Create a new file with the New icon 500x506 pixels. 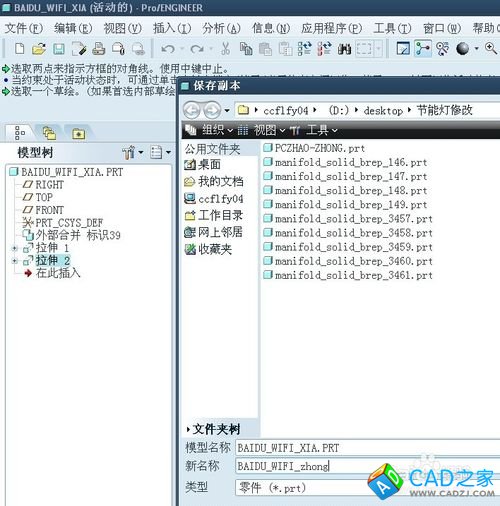coord(20,49)
